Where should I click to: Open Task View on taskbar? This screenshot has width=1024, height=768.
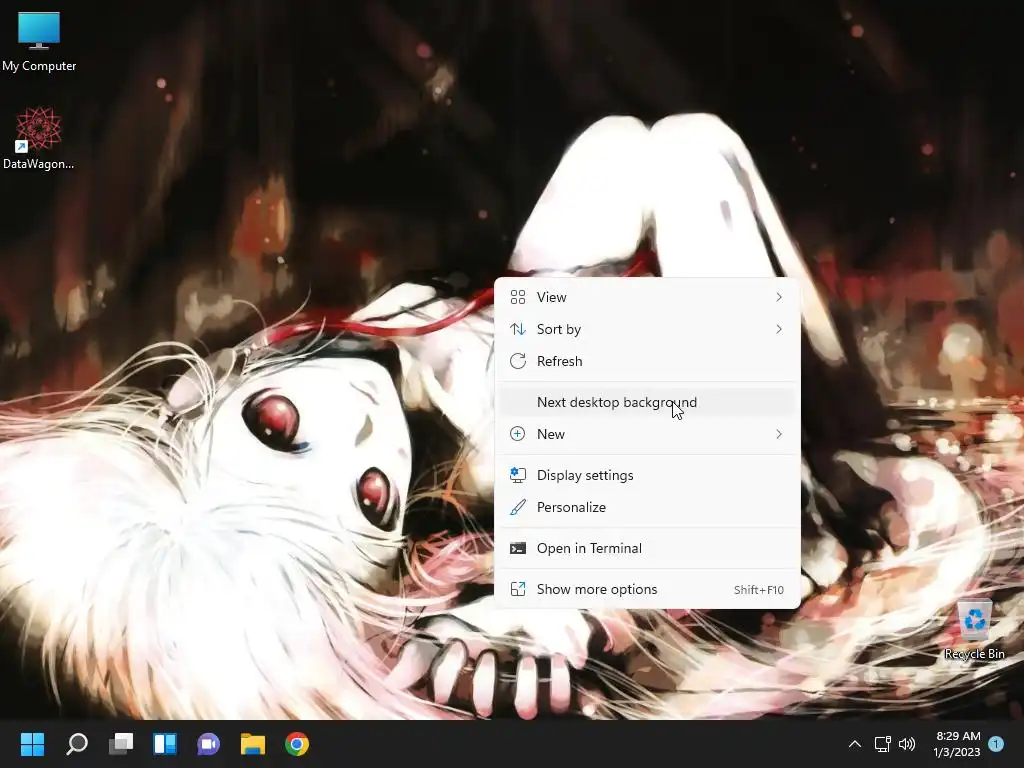[x=121, y=744]
